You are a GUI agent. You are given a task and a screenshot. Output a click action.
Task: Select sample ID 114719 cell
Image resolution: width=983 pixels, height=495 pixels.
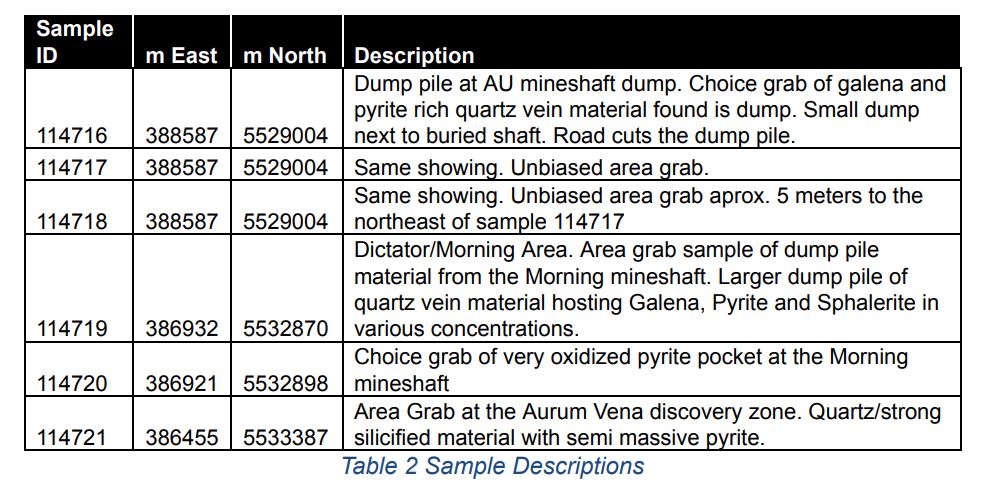tap(73, 328)
